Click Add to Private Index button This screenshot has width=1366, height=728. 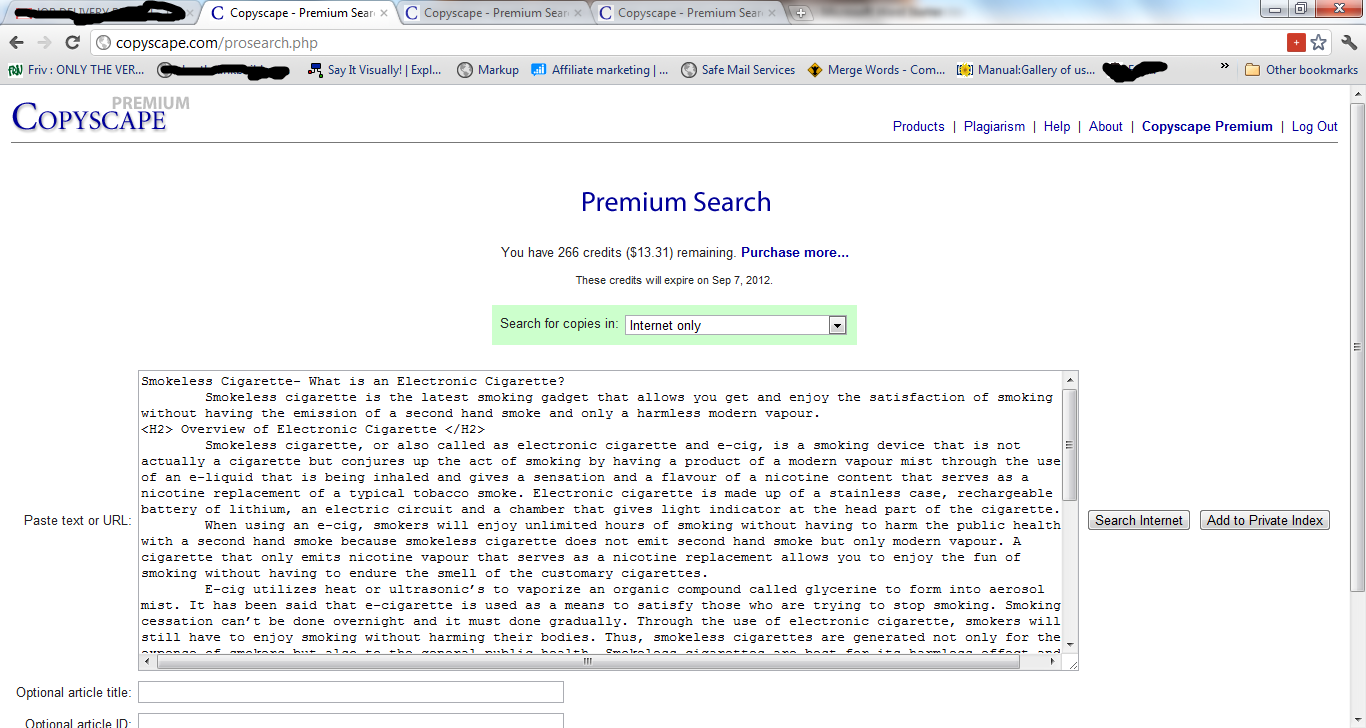(1265, 520)
